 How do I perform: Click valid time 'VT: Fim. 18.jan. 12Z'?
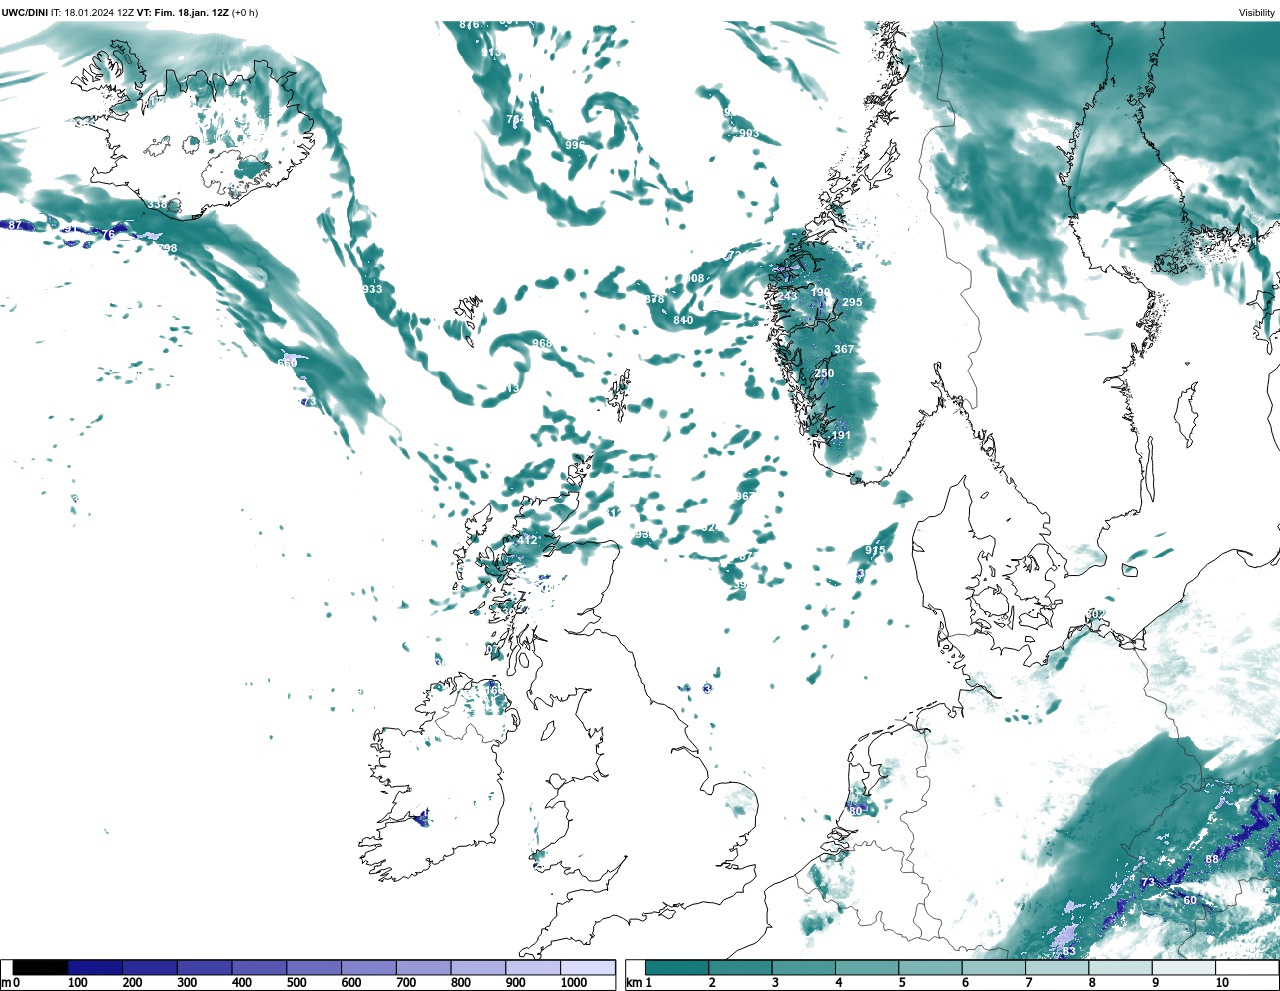point(182,12)
